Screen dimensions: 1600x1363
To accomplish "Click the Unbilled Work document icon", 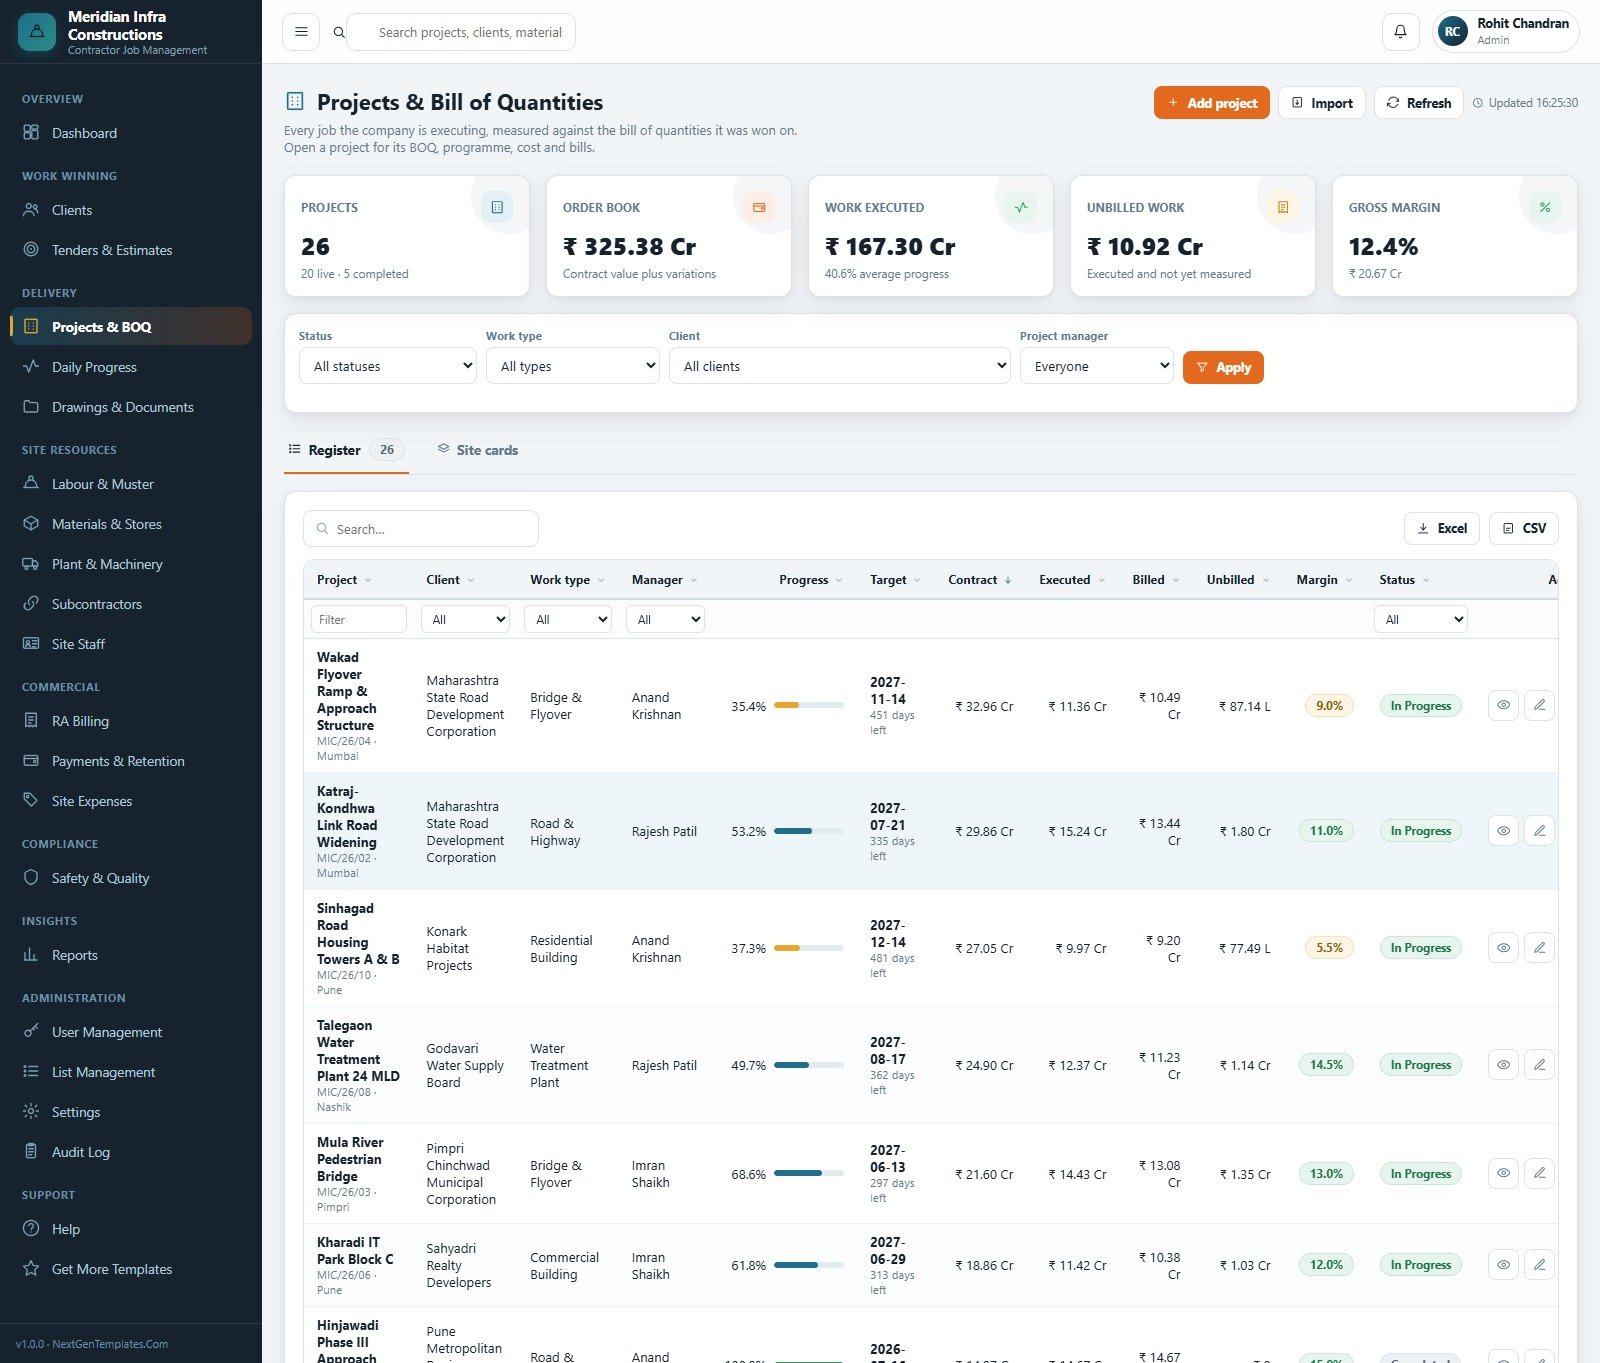I will [x=1283, y=207].
